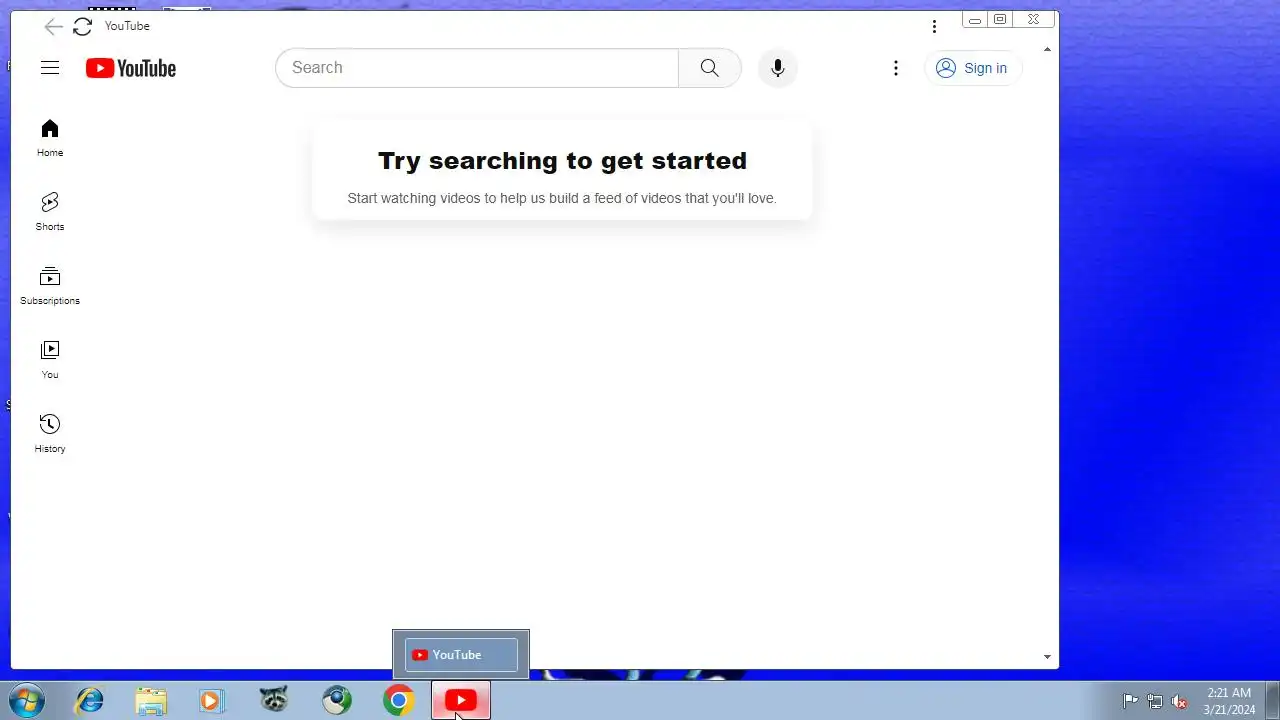Click page scrollbar down arrow
Screen dimensions: 1280x720
pyautogui.click(x=1047, y=657)
